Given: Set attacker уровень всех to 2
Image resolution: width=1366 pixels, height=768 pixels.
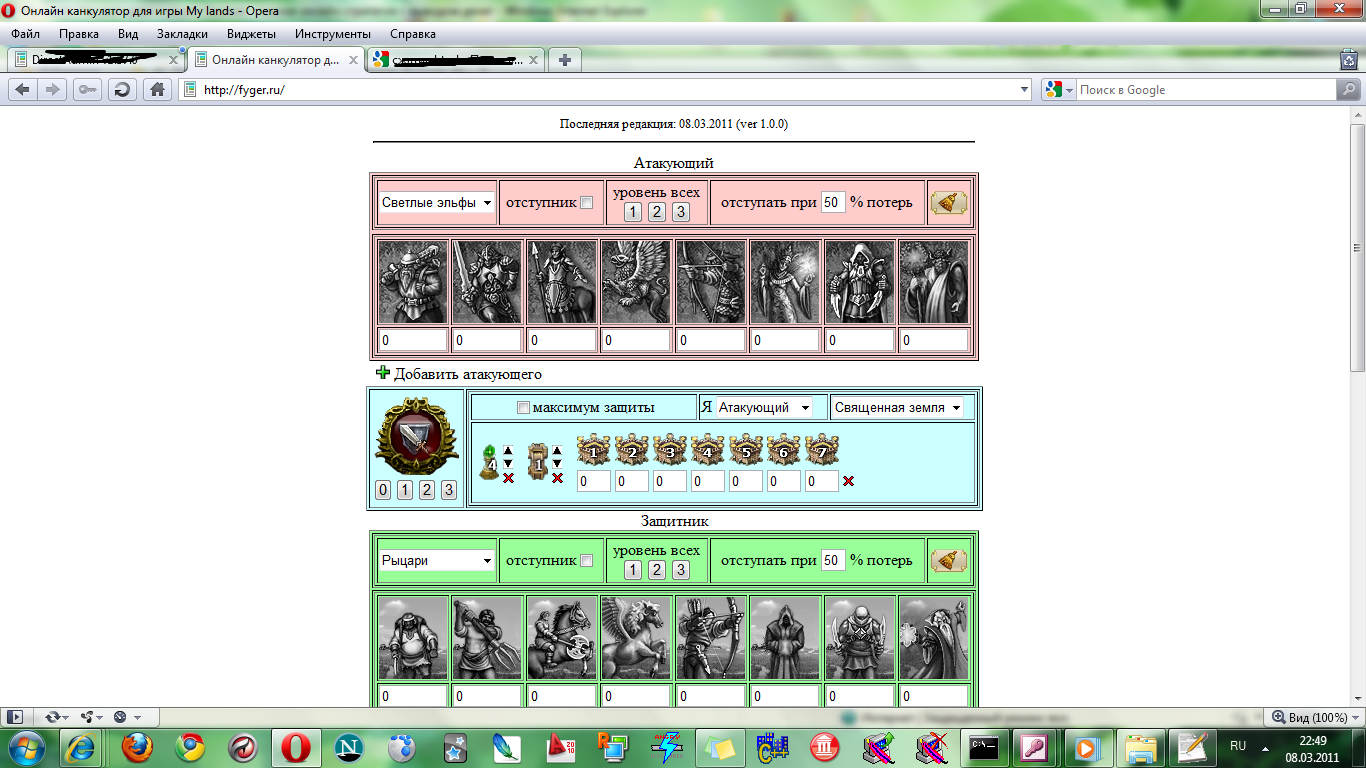Looking at the screenshot, I should pyautogui.click(x=656, y=212).
